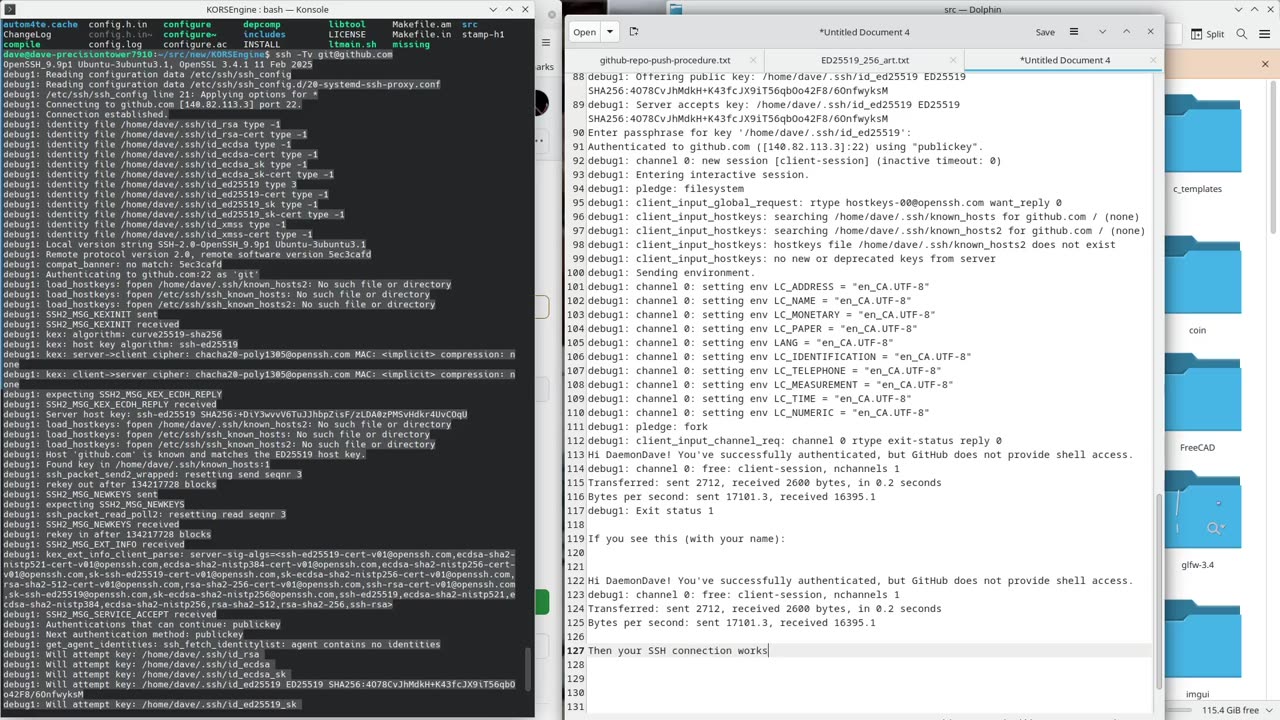Switch to github-repo-push-procedure.txt tab
This screenshot has height=720, width=1280.
pos(665,60)
